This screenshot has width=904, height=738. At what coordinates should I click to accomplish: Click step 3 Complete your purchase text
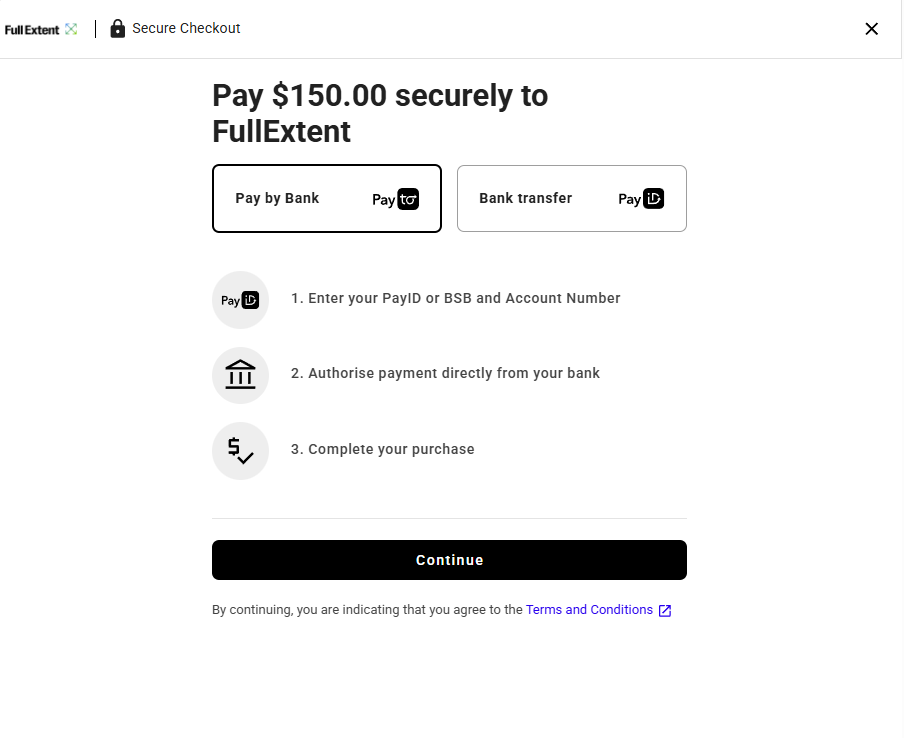click(x=382, y=449)
